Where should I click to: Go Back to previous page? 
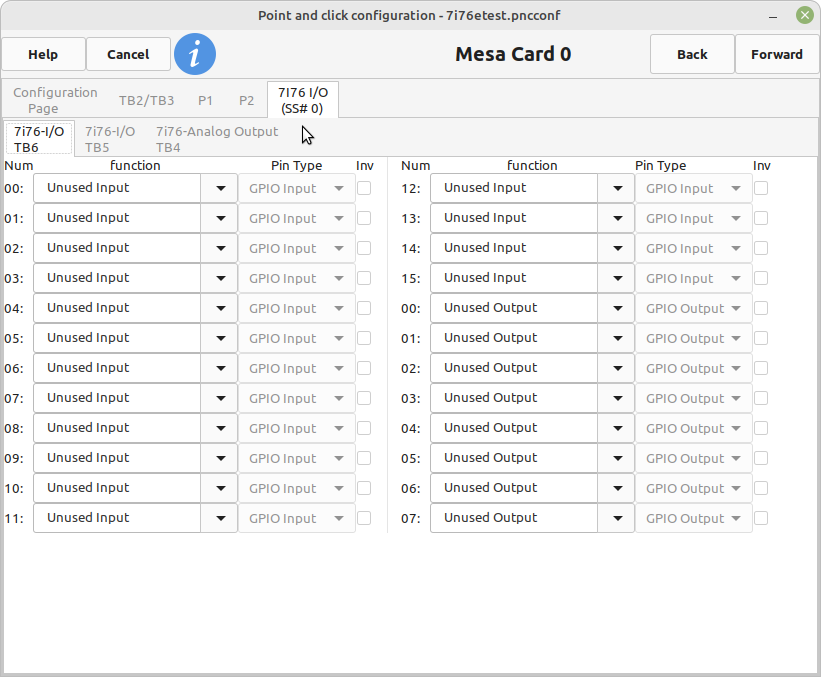click(x=692, y=55)
